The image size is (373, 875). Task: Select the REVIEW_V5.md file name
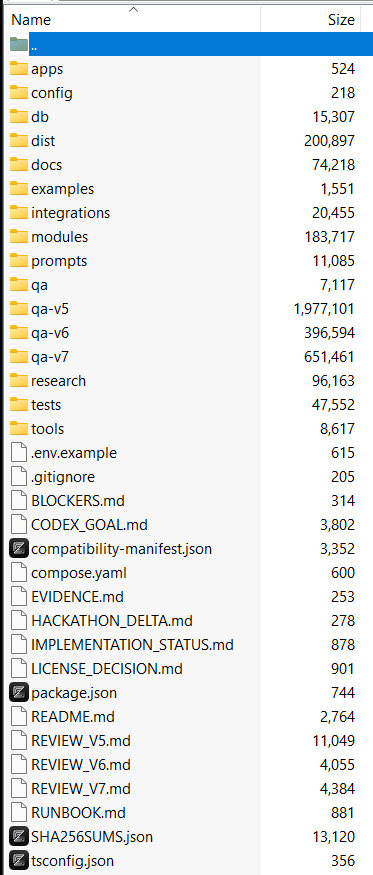point(81,741)
